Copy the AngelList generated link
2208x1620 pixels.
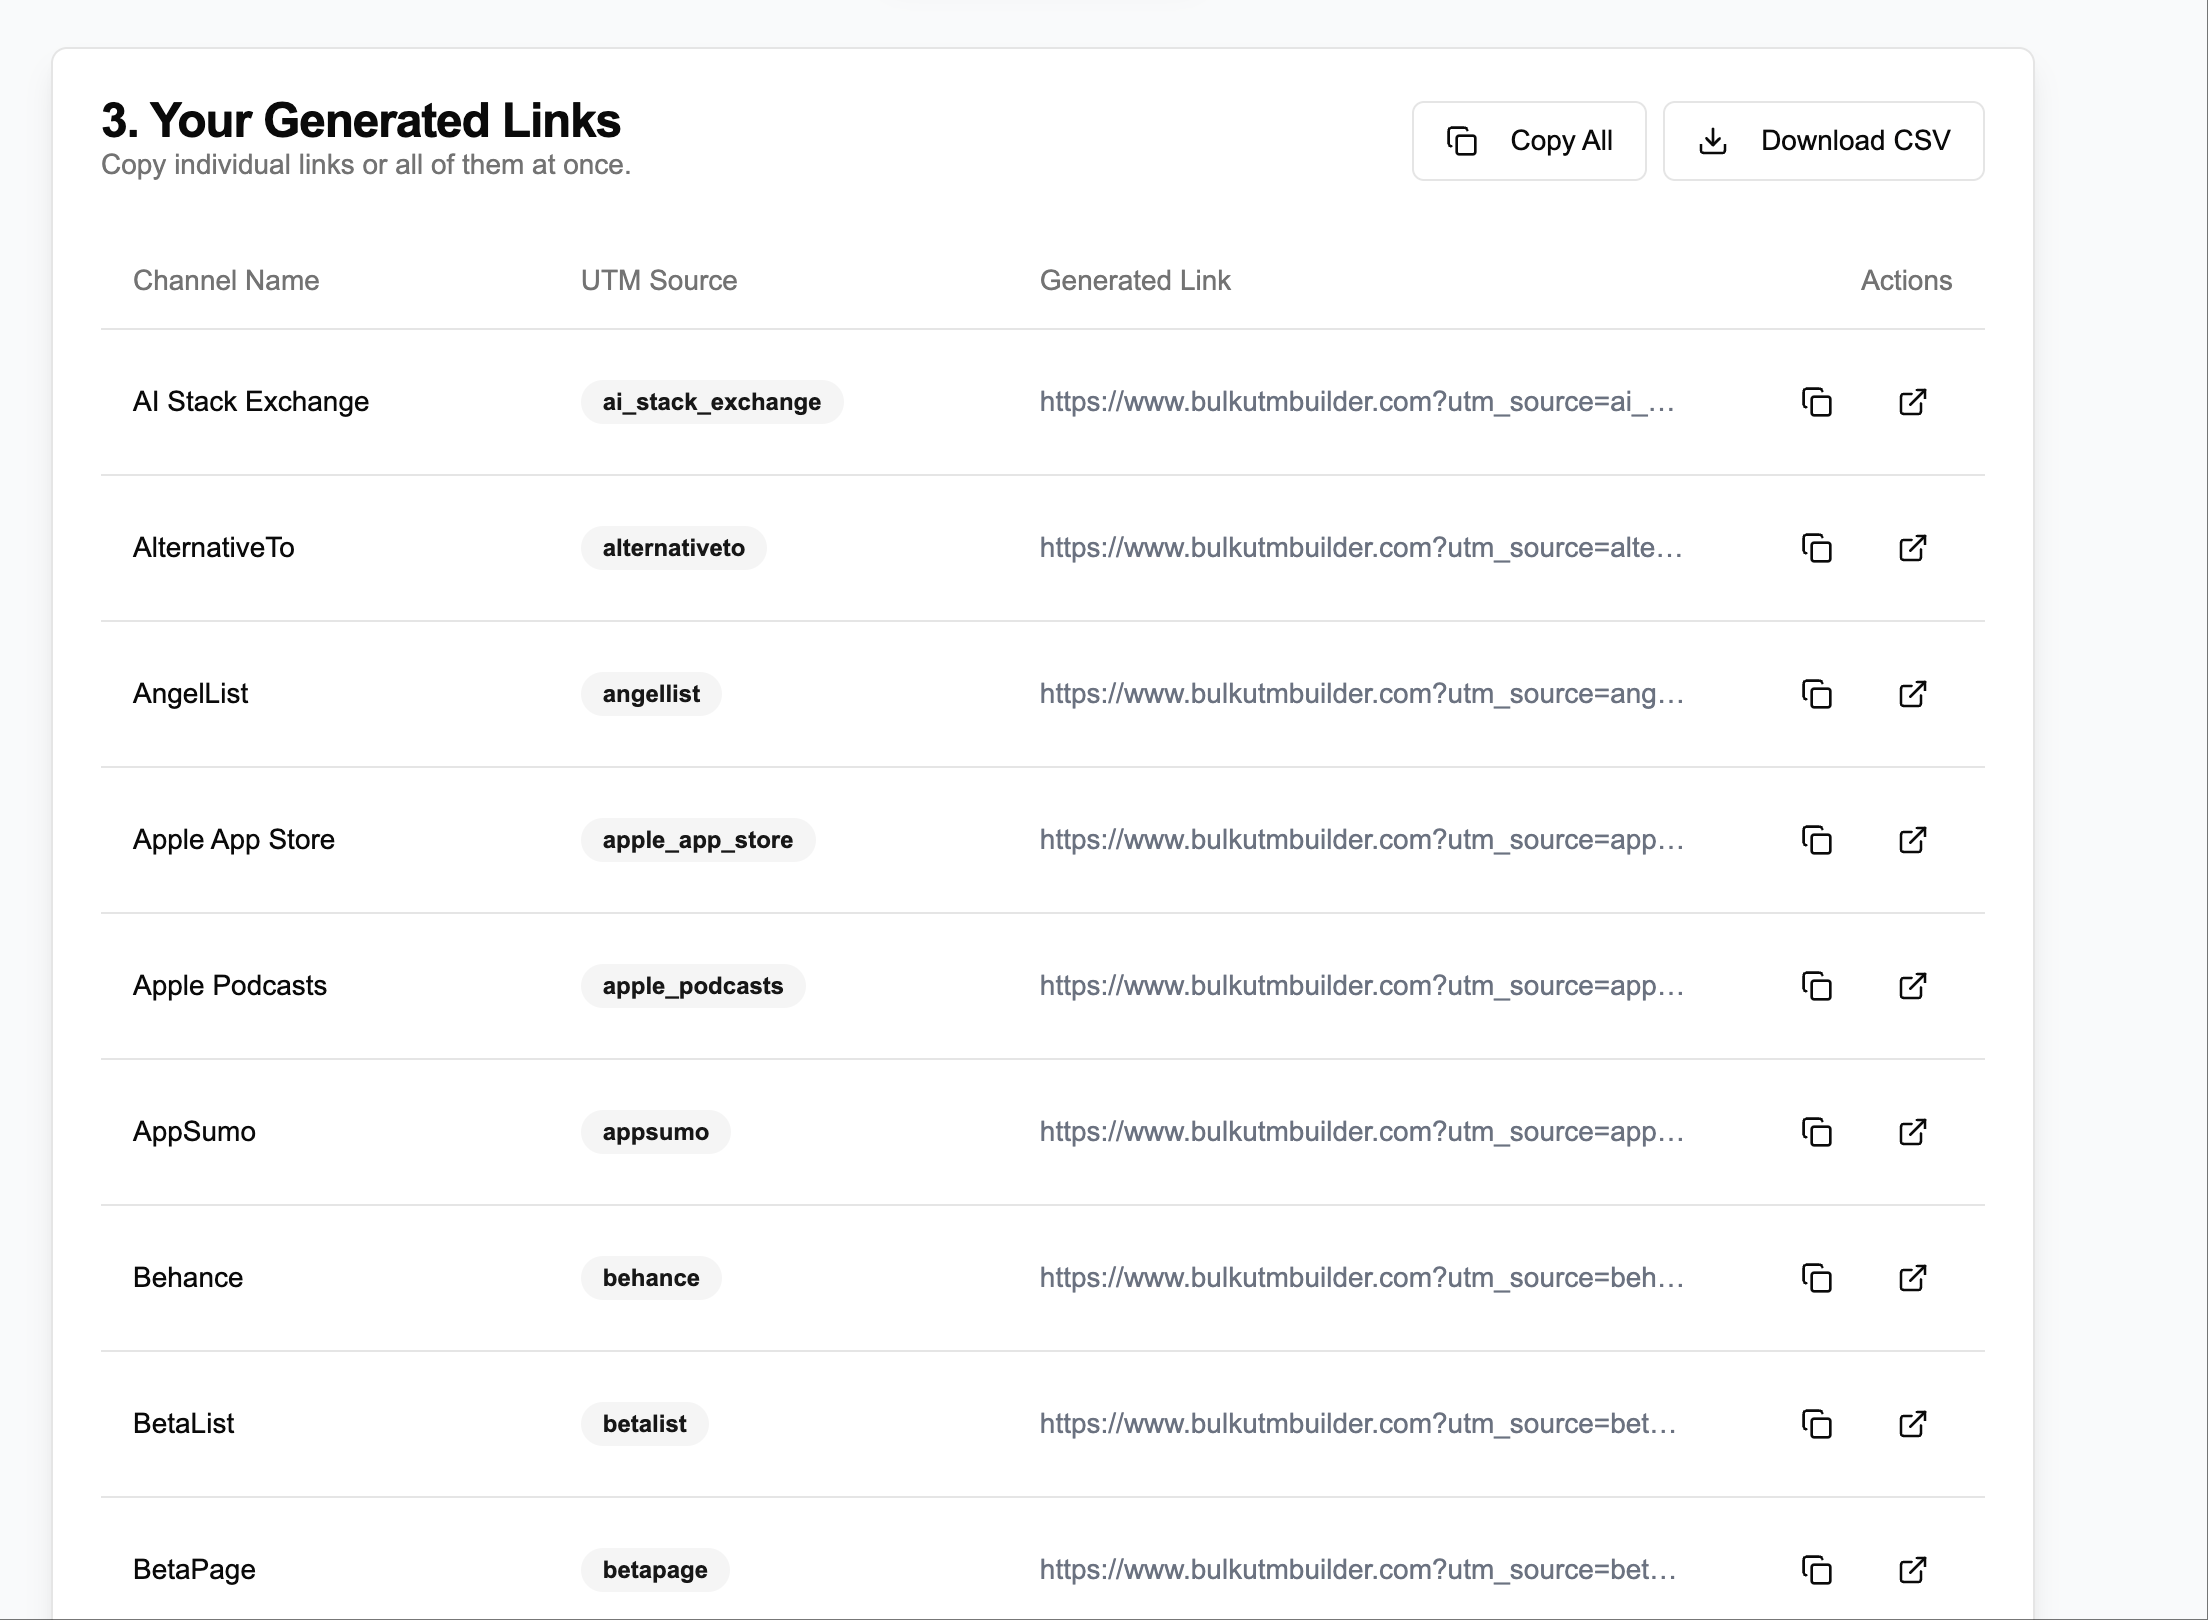tap(1816, 694)
